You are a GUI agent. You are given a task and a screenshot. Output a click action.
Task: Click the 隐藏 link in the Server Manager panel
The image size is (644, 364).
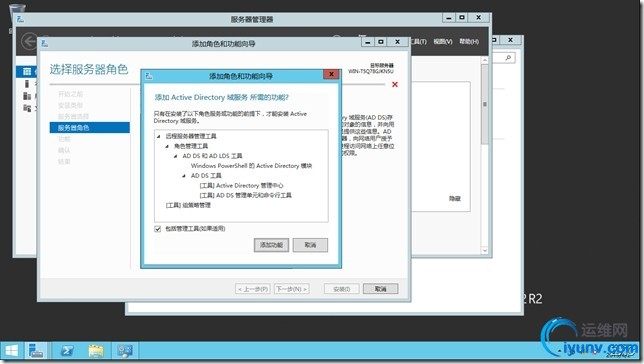(455, 198)
